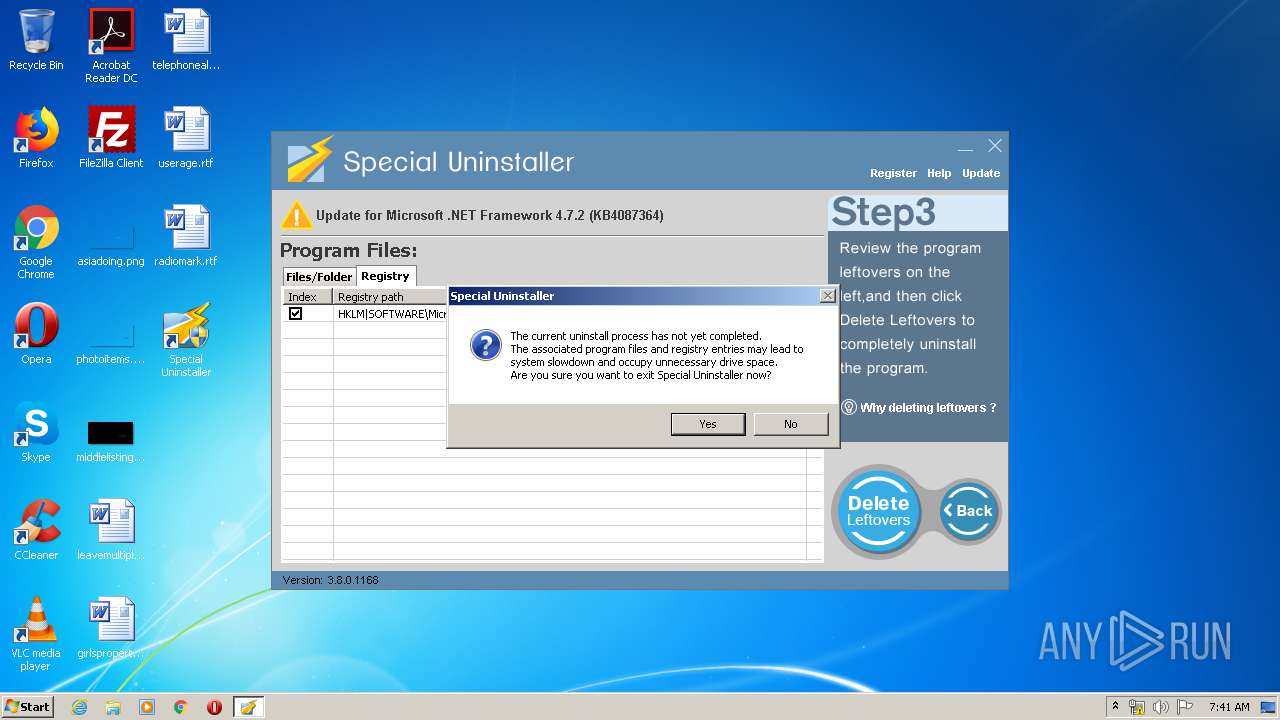Click the taskbar clock 7:41 AM
This screenshot has width=1280, height=720.
pos(1229,707)
